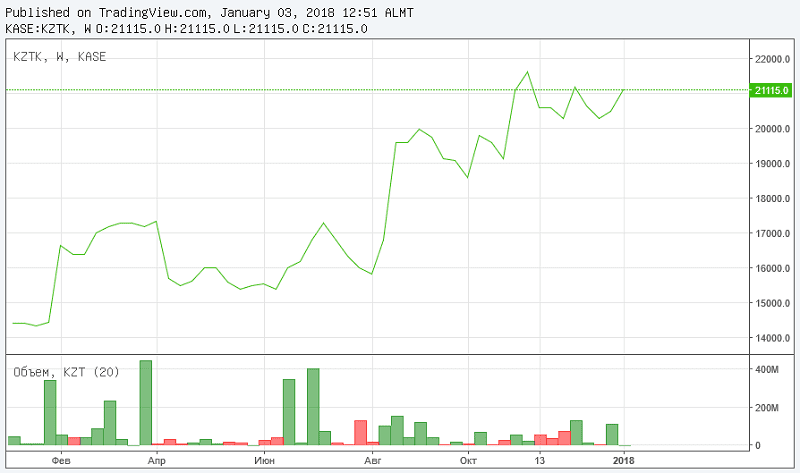The height and width of the screenshot is (473, 800).
Task: Click the tallest volume bar near Апр
Action: tap(145, 403)
